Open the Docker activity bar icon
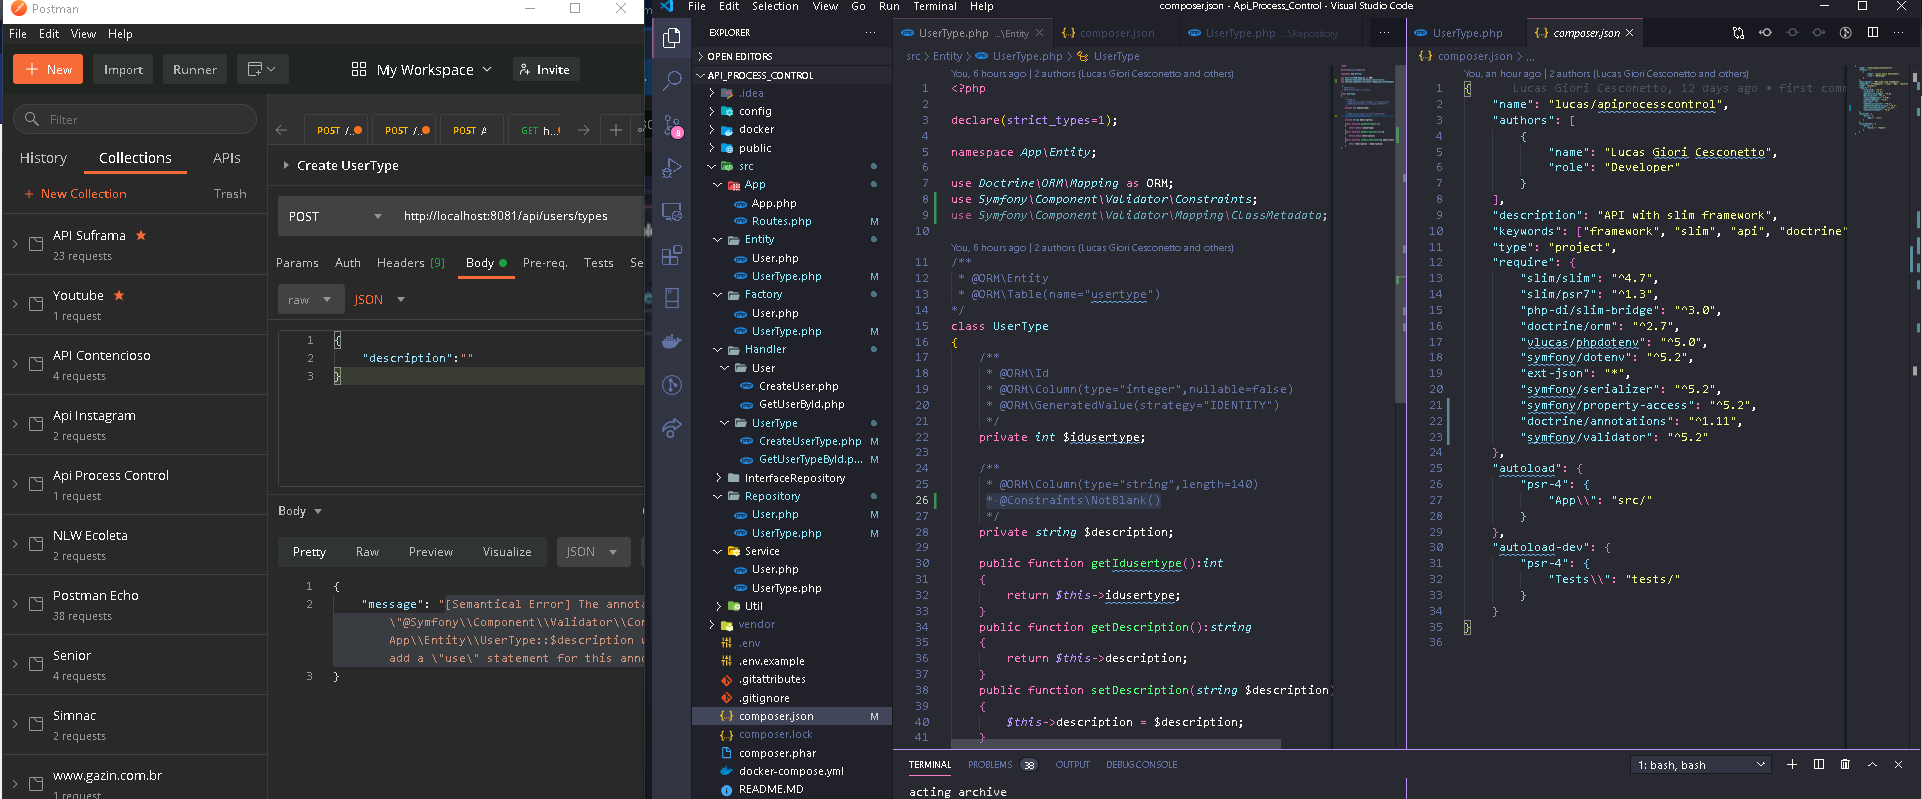This screenshot has width=1922, height=799. (x=672, y=341)
